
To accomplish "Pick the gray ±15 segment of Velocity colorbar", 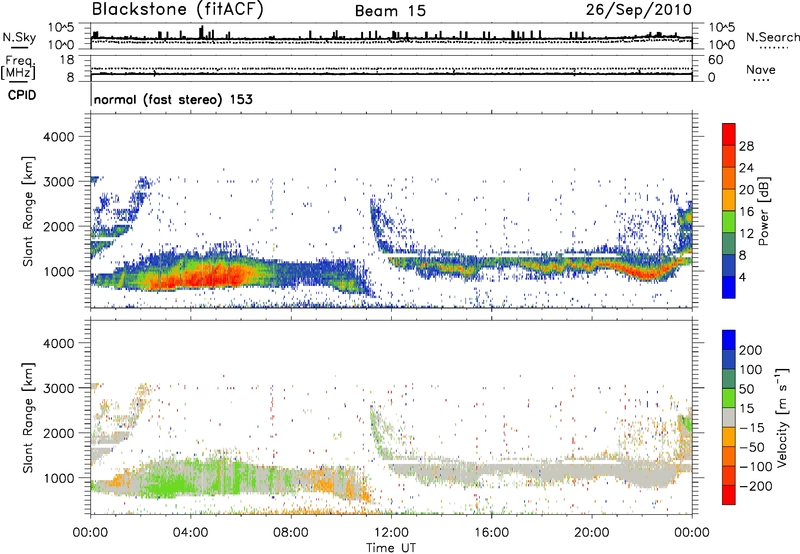I will coord(729,418).
